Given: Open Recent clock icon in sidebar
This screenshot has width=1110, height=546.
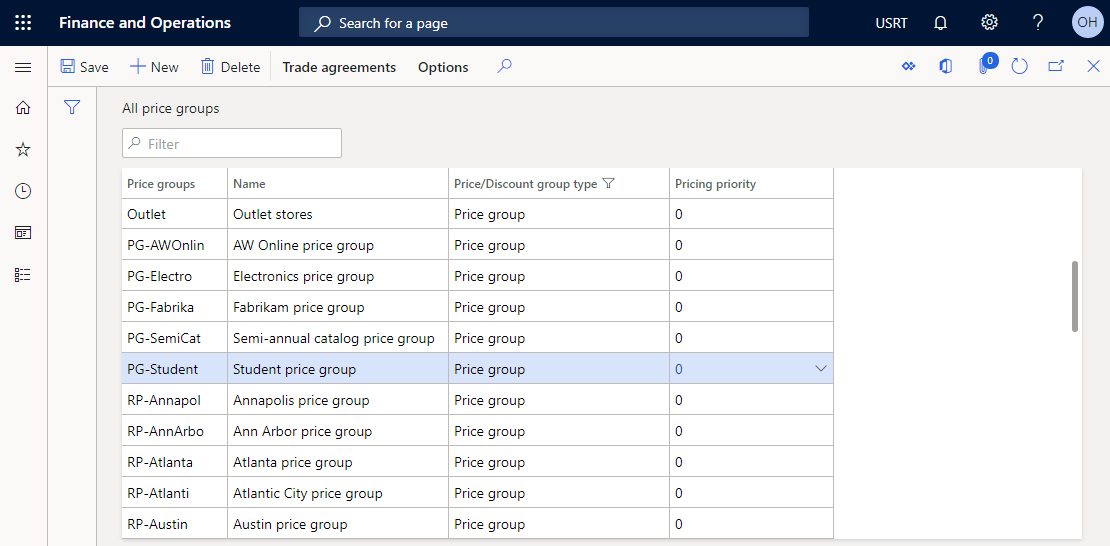Looking at the screenshot, I should pyautogui.click(x=23, y=191).
